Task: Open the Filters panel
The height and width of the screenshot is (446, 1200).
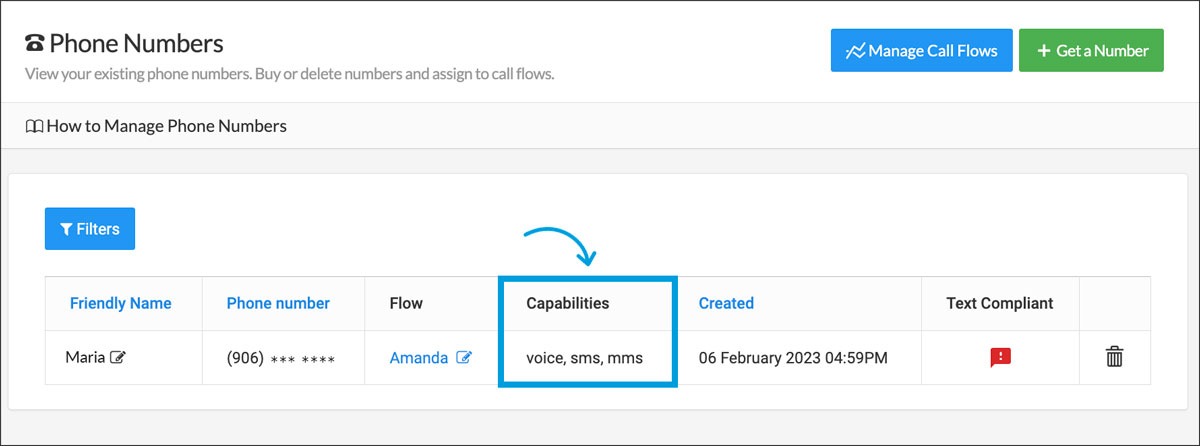Action: pos(89,229)
